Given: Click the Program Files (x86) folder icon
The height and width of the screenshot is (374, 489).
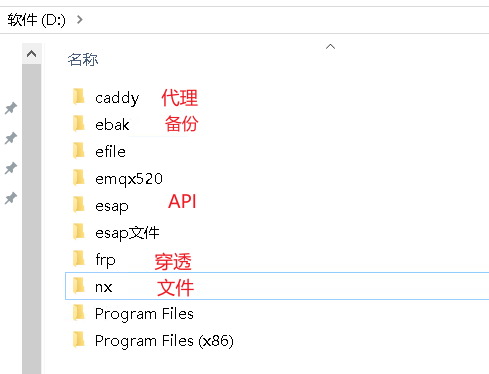Looking at the screenshot, I should point(79,340).
